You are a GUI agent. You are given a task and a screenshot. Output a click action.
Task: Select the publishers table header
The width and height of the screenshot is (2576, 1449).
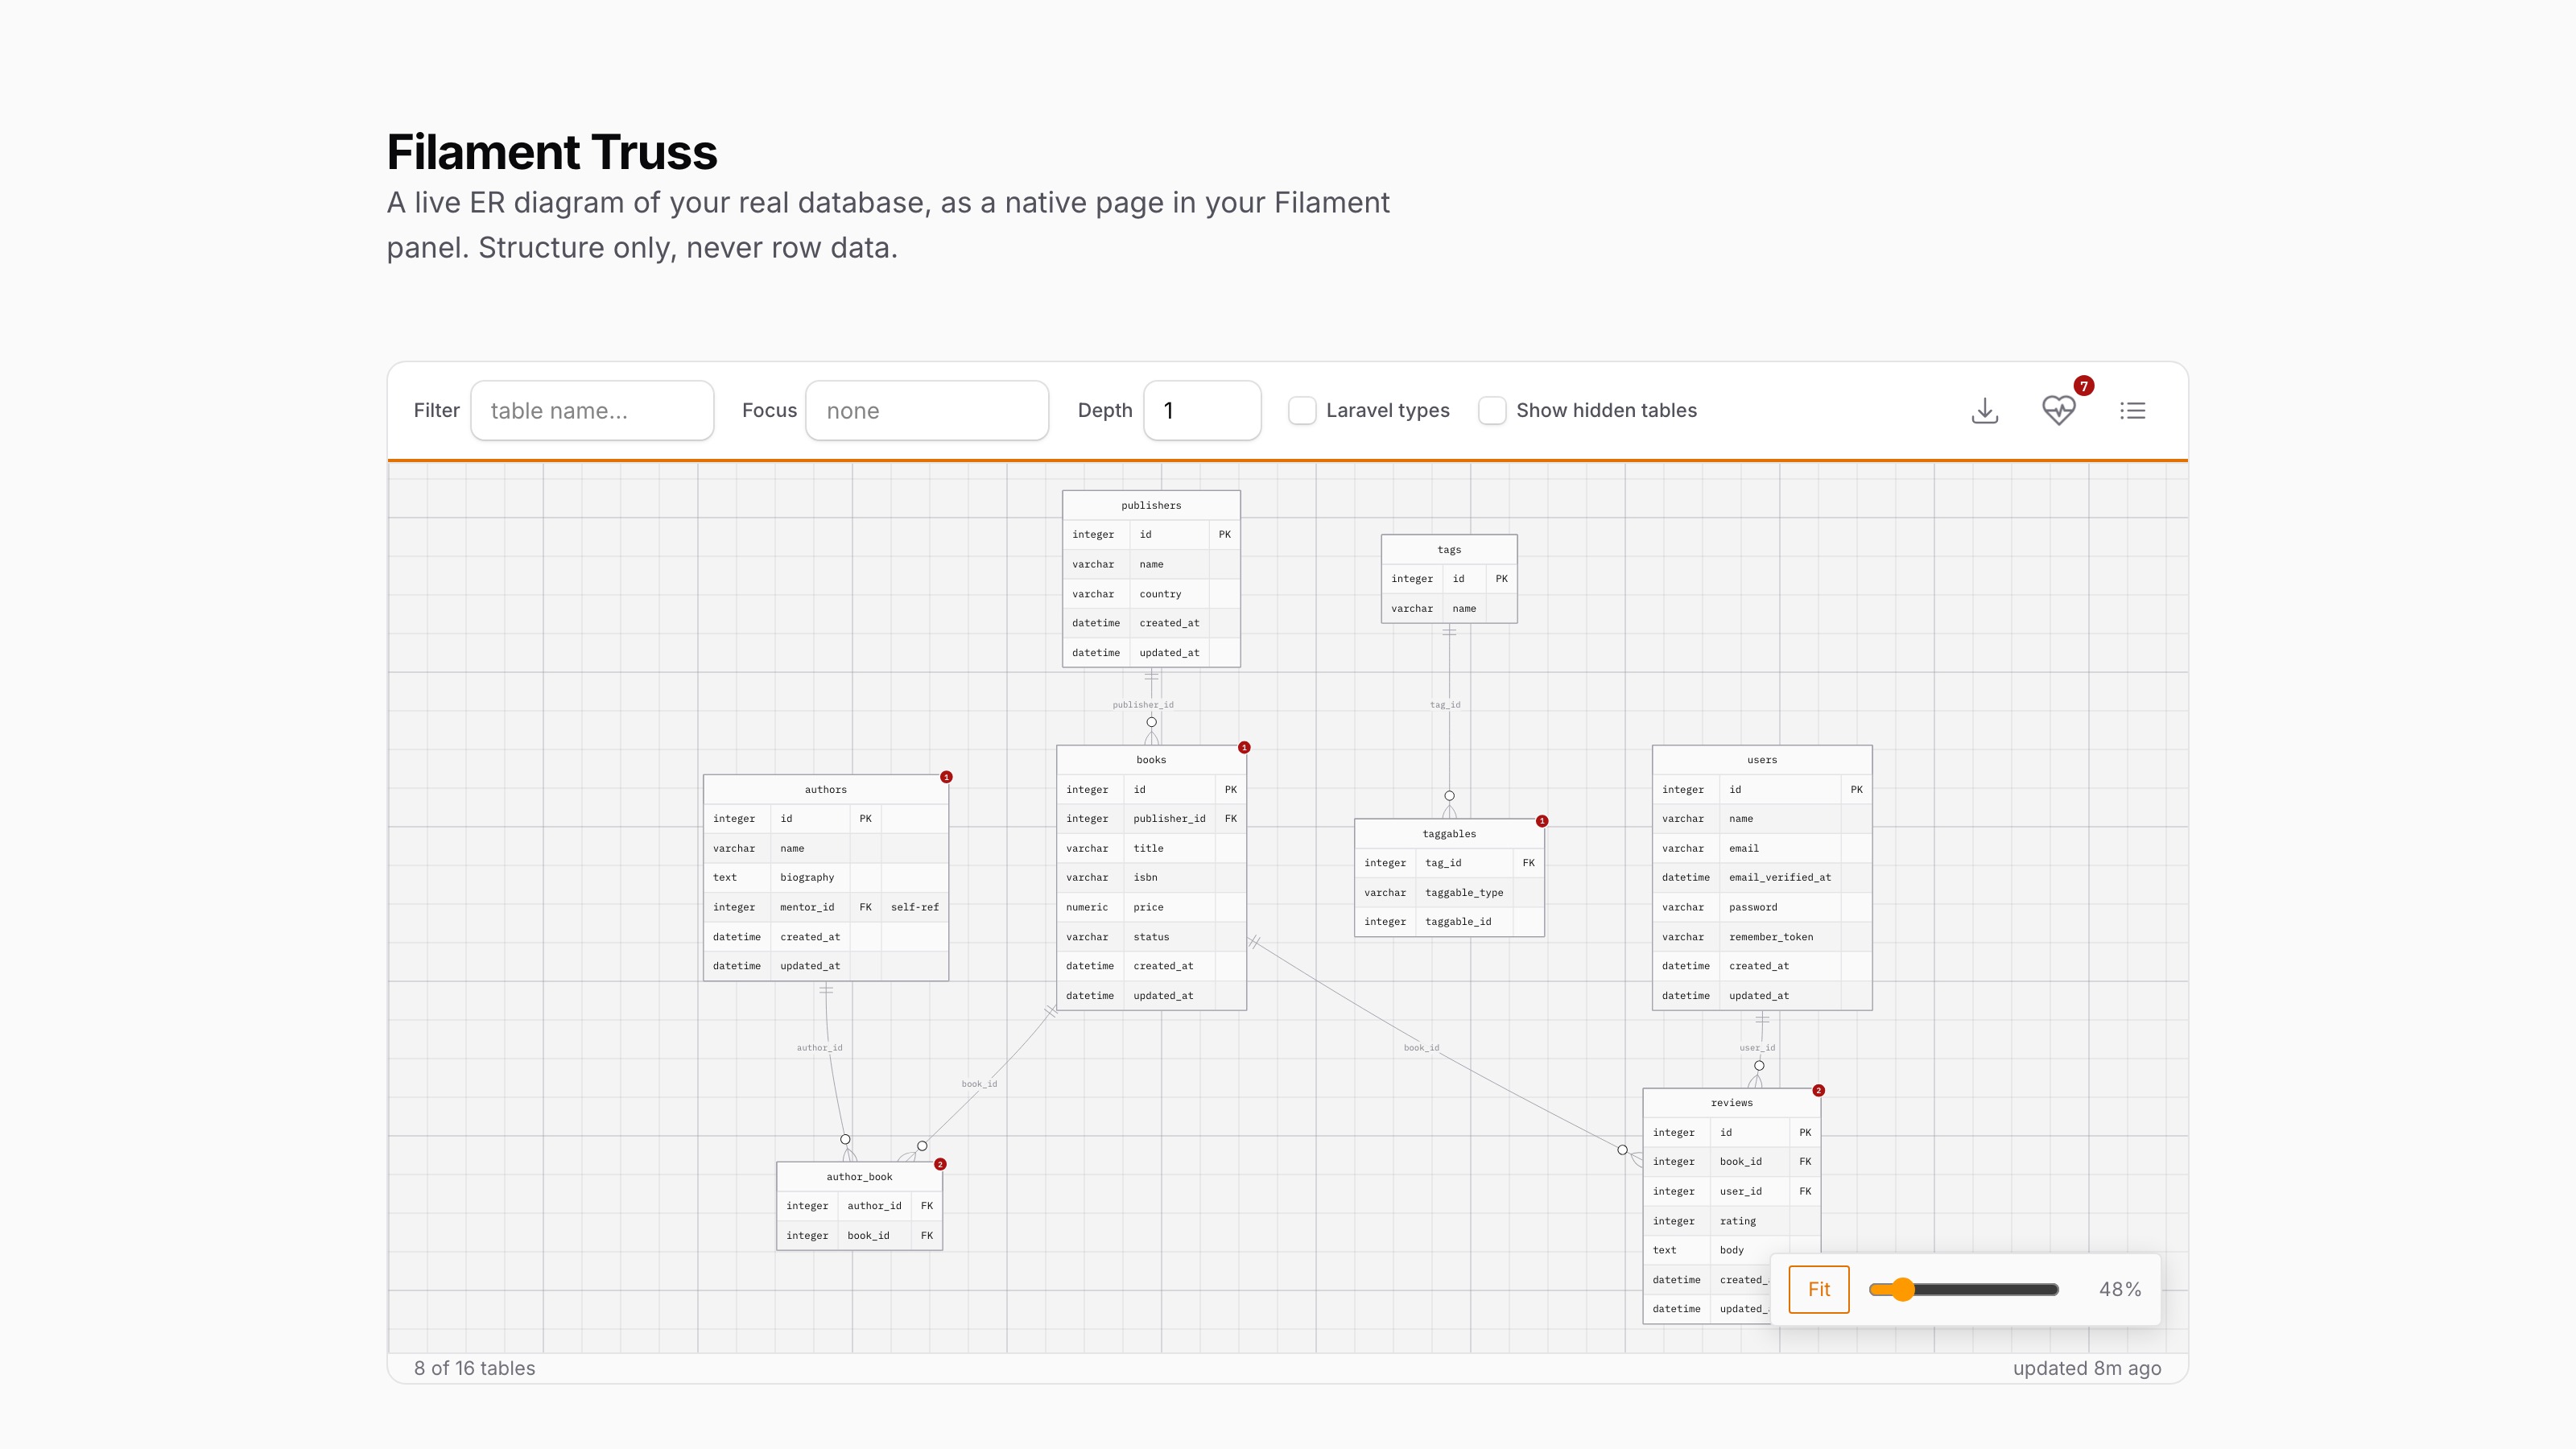pos(1151,505)
